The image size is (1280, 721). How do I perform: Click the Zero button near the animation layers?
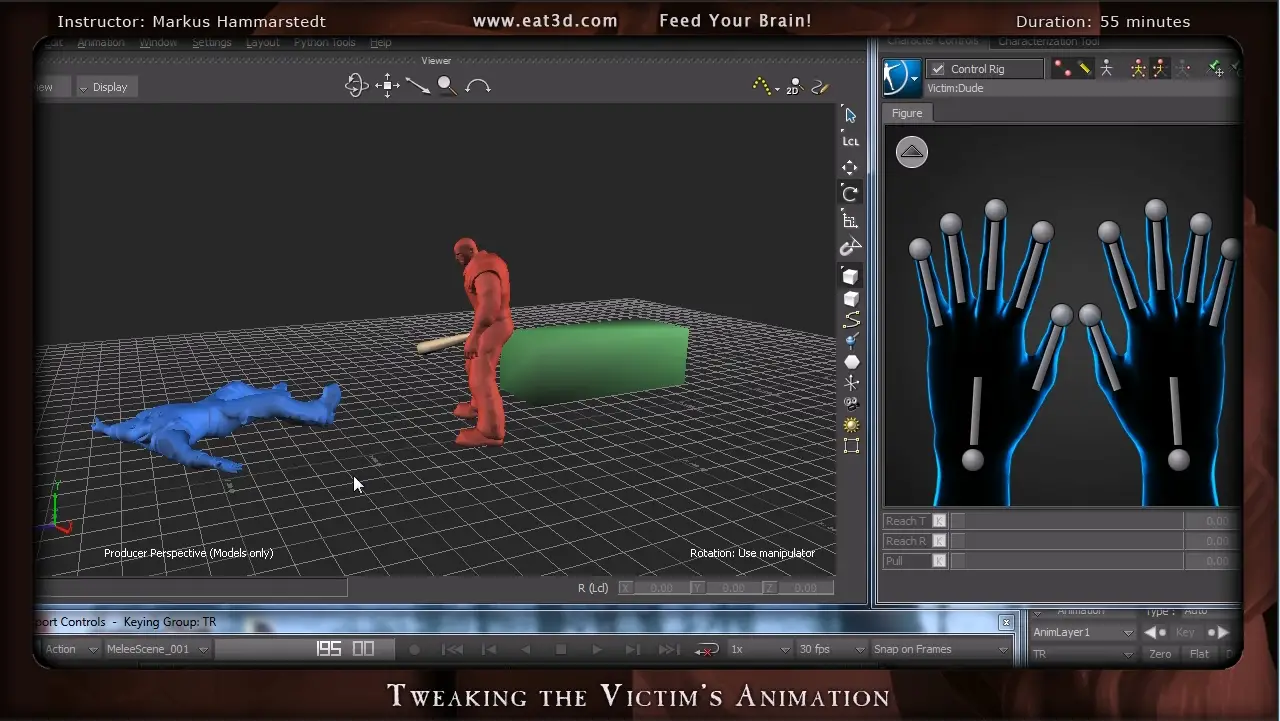point(1159,653)
